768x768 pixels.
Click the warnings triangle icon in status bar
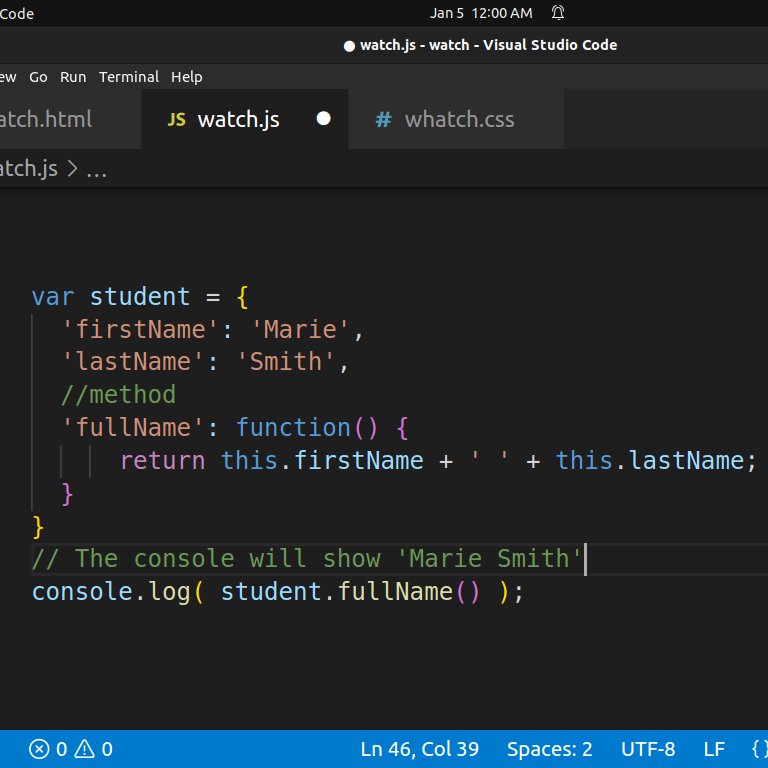click(85, 748)
